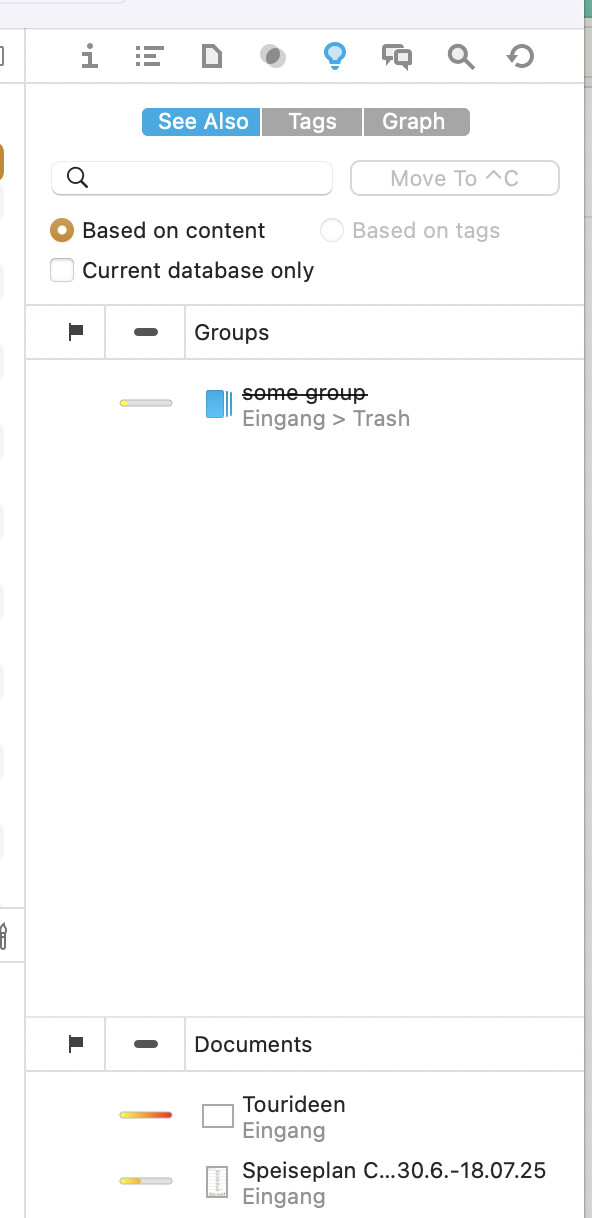Open the Search magnifier inspector
The height and width of the screenshot is (1218, 592).
[460, 57]
